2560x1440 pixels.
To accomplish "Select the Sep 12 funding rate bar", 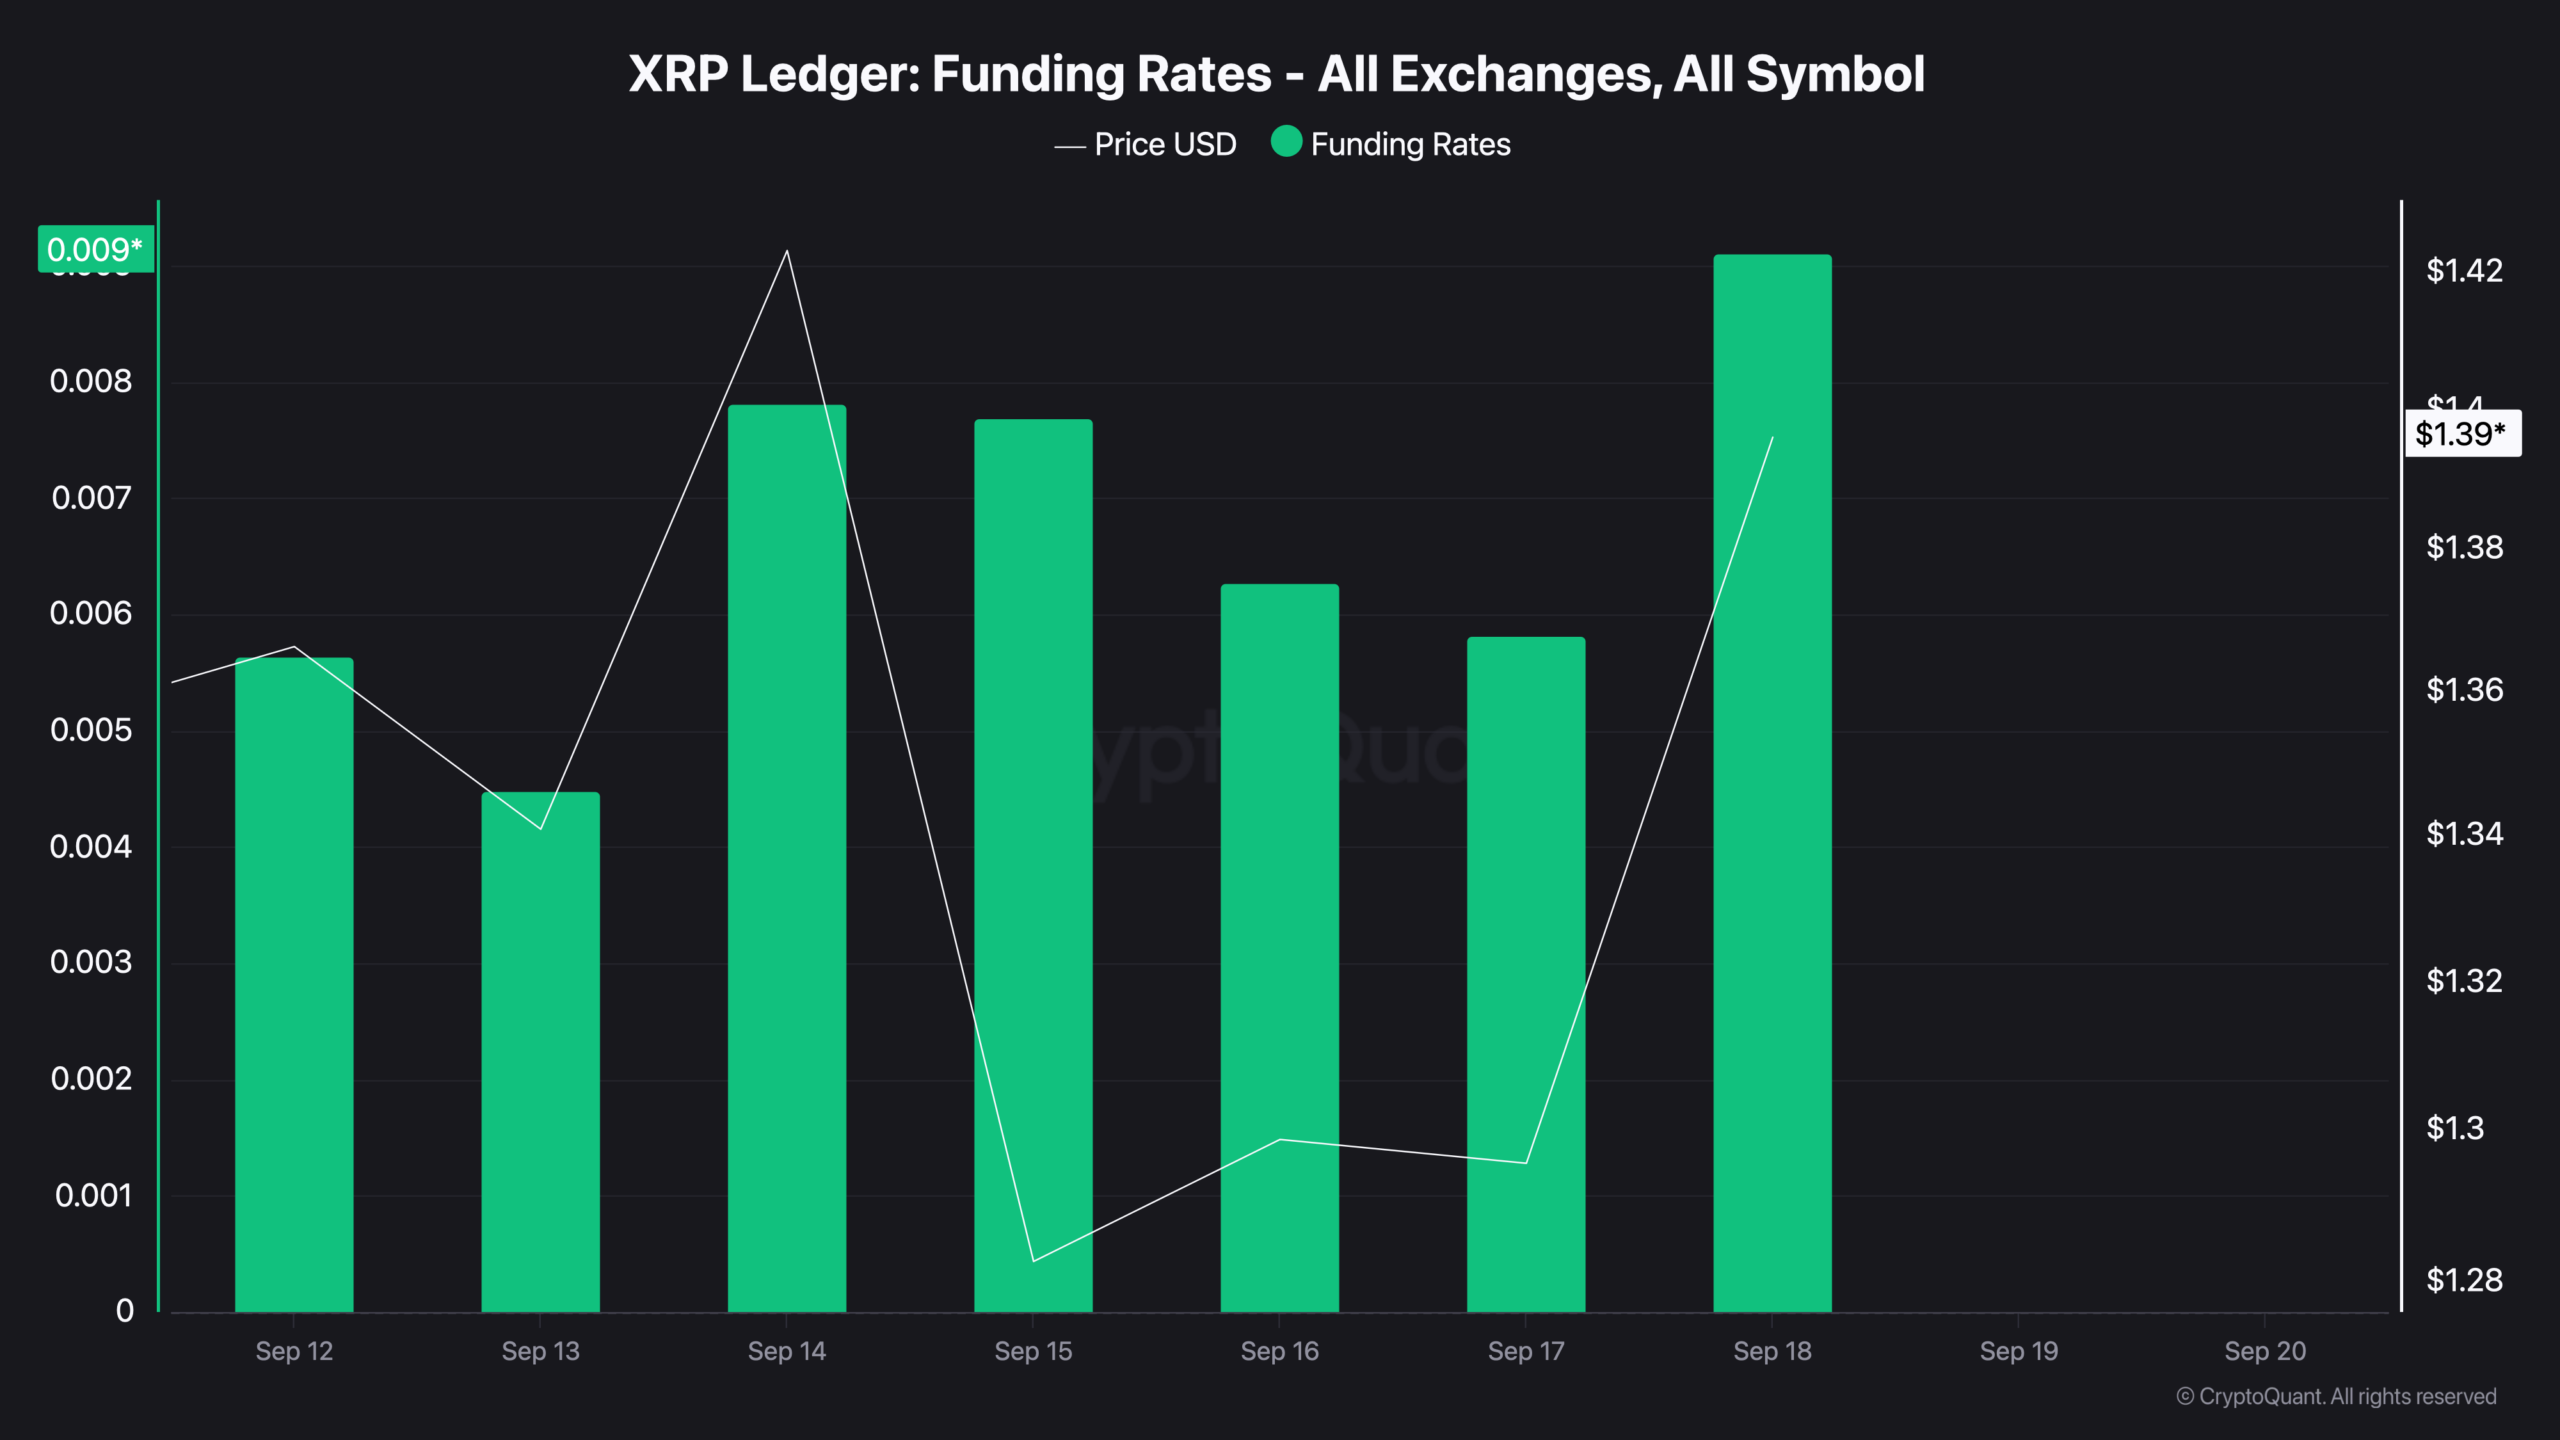I will point(294,985).
